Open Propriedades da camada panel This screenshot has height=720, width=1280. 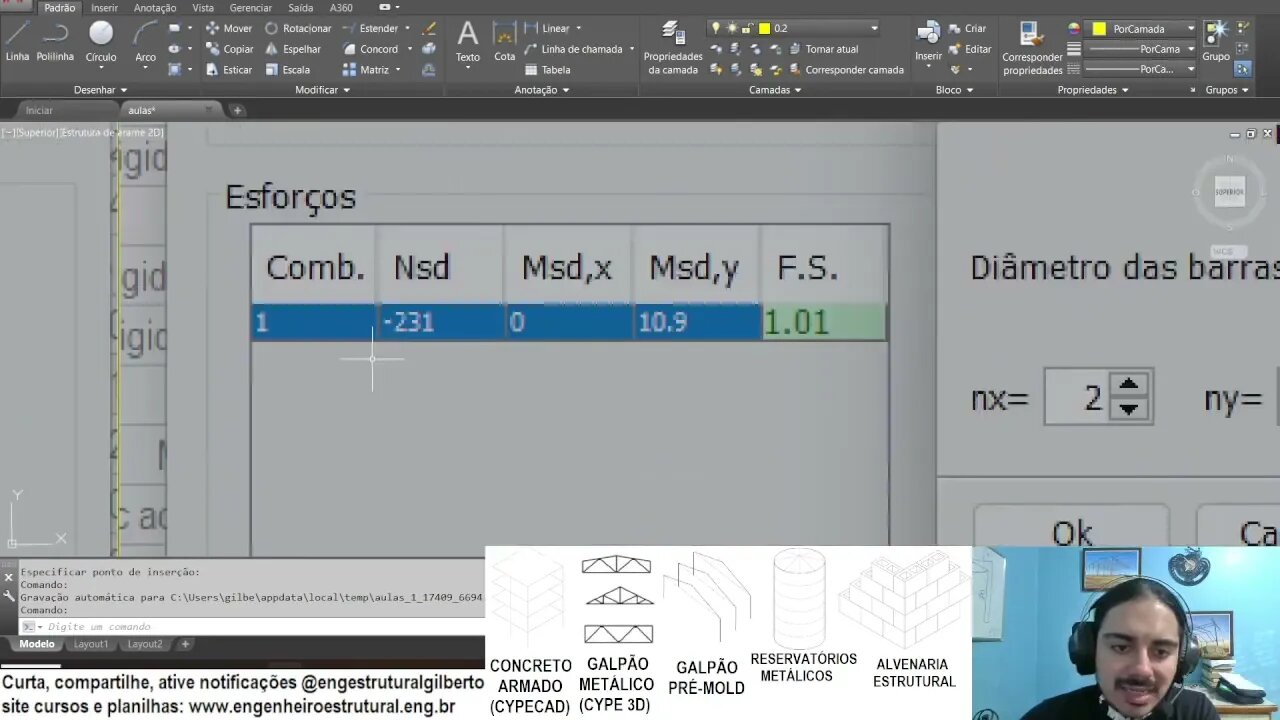(x=673, y=48)
